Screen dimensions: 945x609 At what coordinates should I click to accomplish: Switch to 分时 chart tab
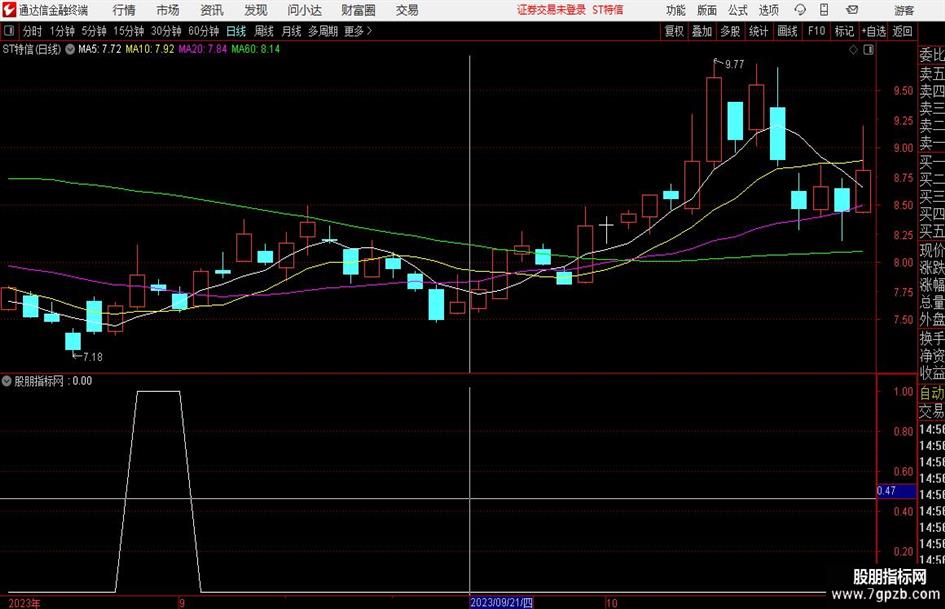click(x=33, y=31)
